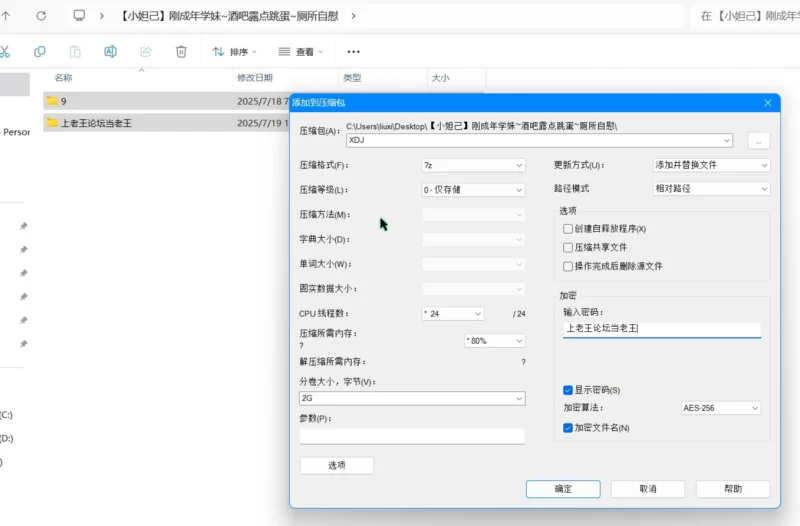Click the chevron right after the monitor icon

click(x=102, y=16)
